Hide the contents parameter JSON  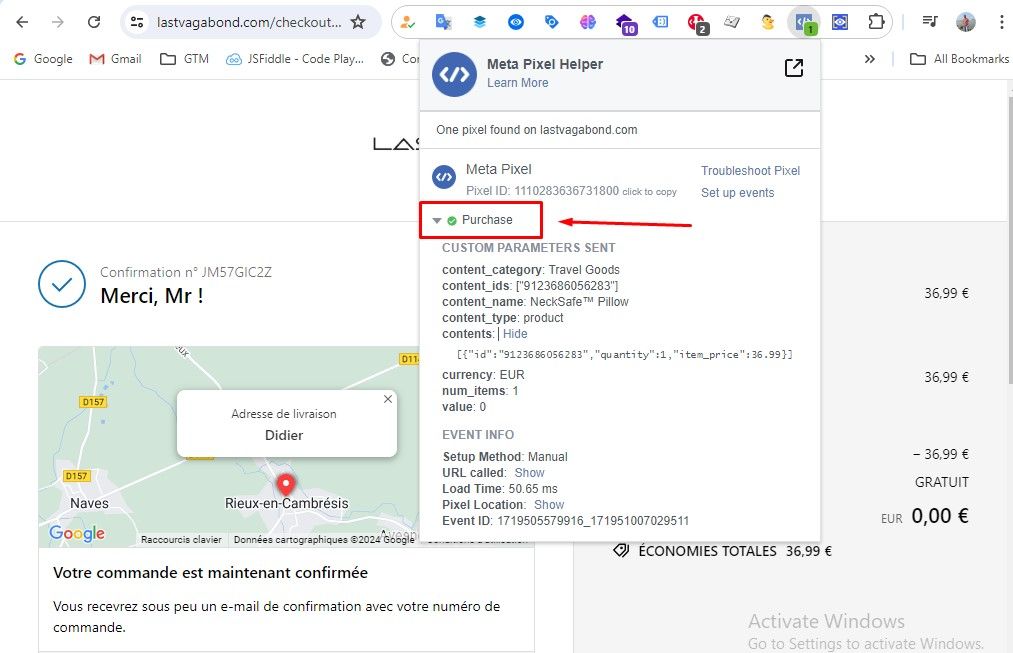tap(515, 334)
